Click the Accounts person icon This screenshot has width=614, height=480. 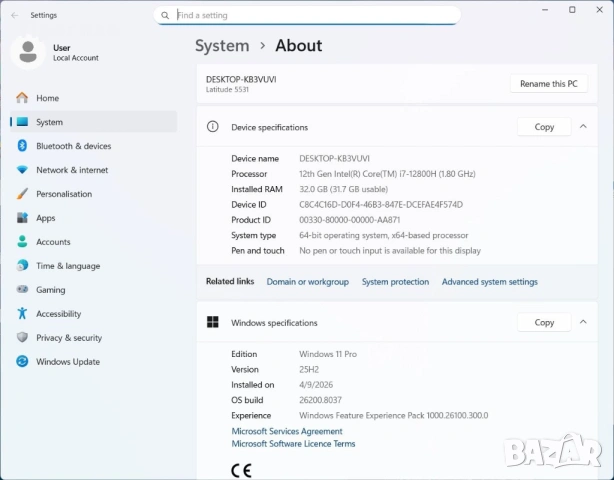coord(22,242)
